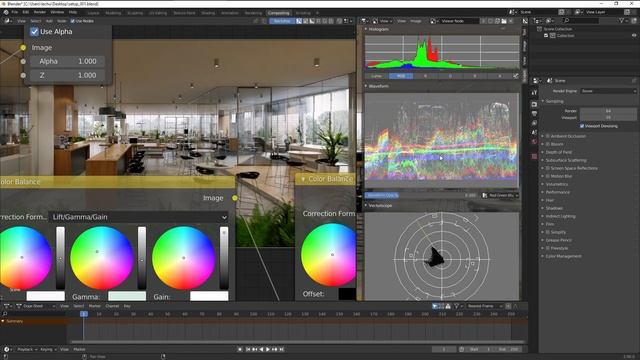Enable the Screen Space Reflections checkbox
This screenshot has height=360, width=640.
[x=548, y=168]
